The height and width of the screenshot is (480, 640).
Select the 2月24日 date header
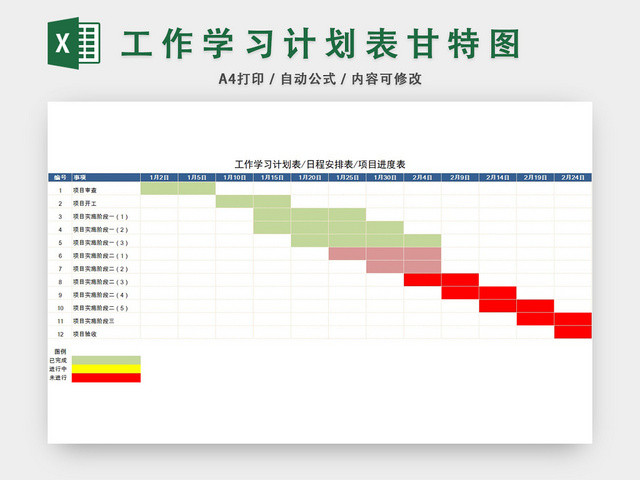(x=573, y=178)
